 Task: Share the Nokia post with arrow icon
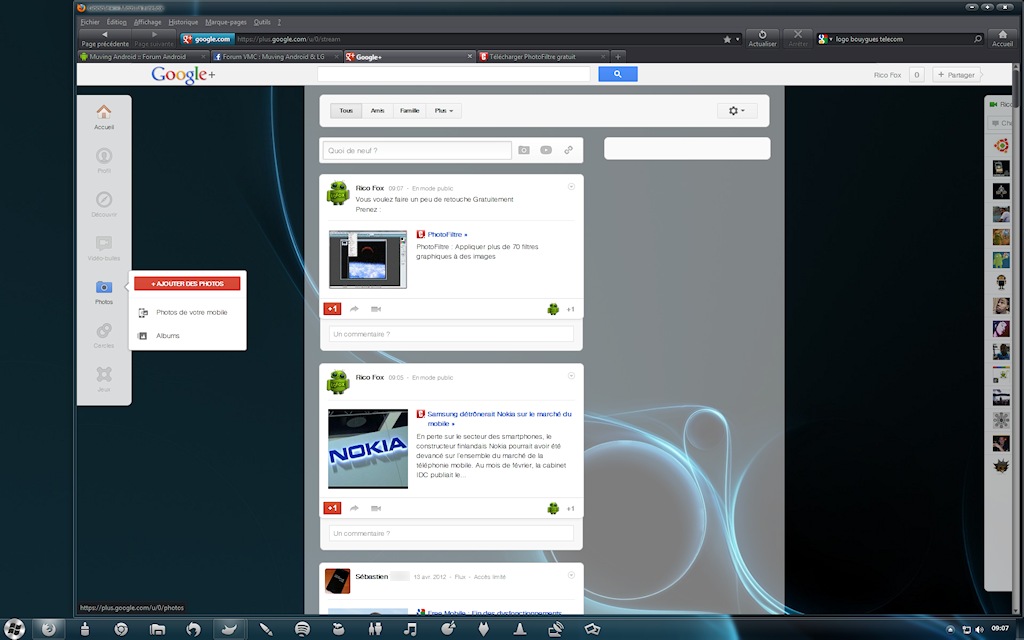354,508
